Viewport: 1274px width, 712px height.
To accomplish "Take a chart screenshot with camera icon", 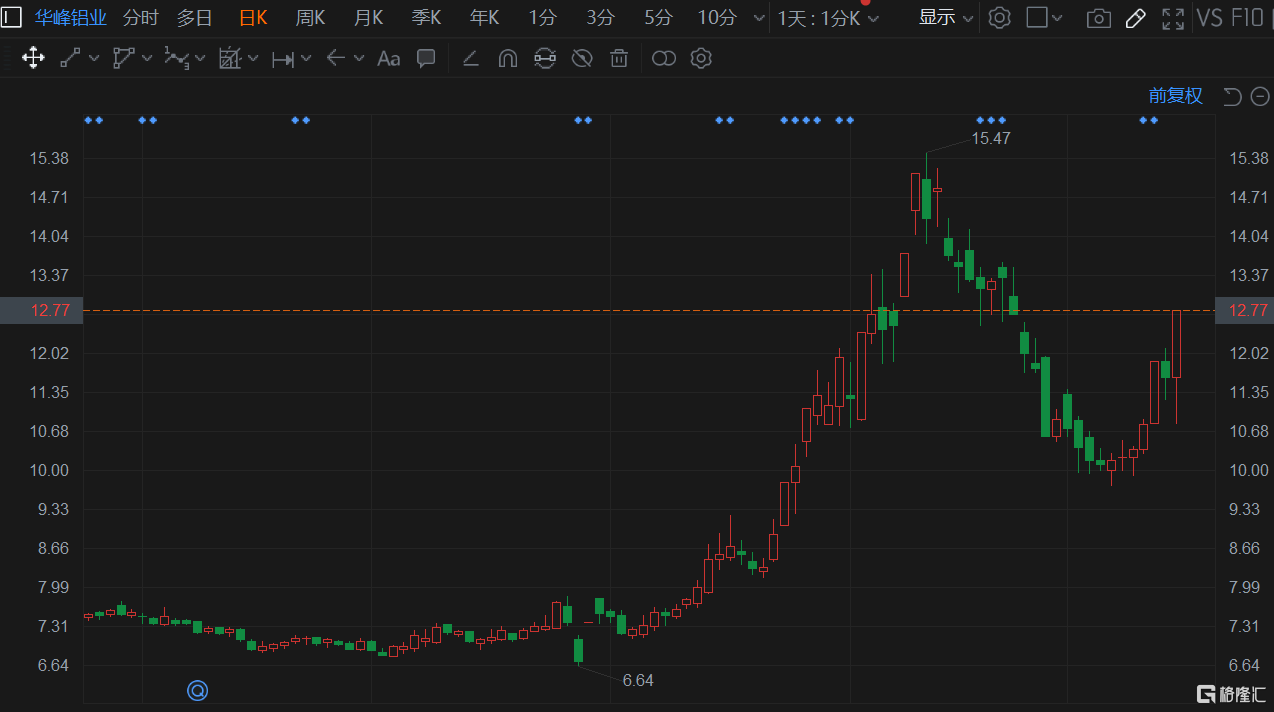I will (x=1099, y=18).
